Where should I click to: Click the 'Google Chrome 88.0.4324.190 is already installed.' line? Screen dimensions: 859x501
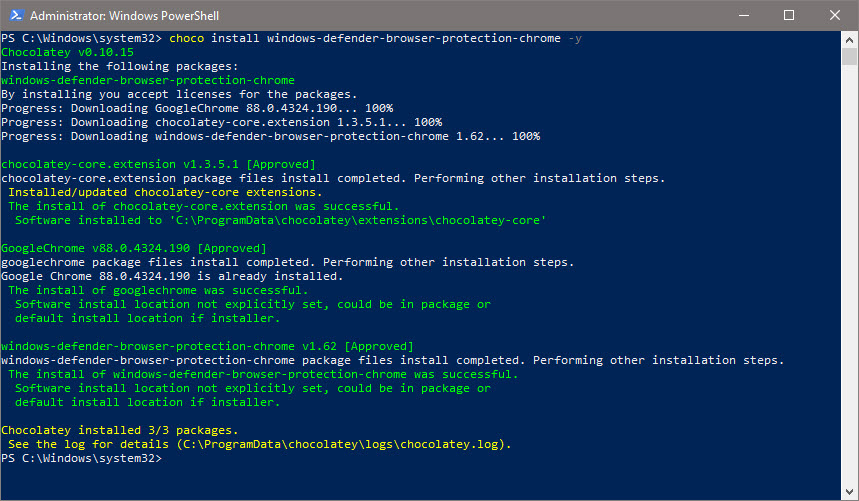click(172, 276)
